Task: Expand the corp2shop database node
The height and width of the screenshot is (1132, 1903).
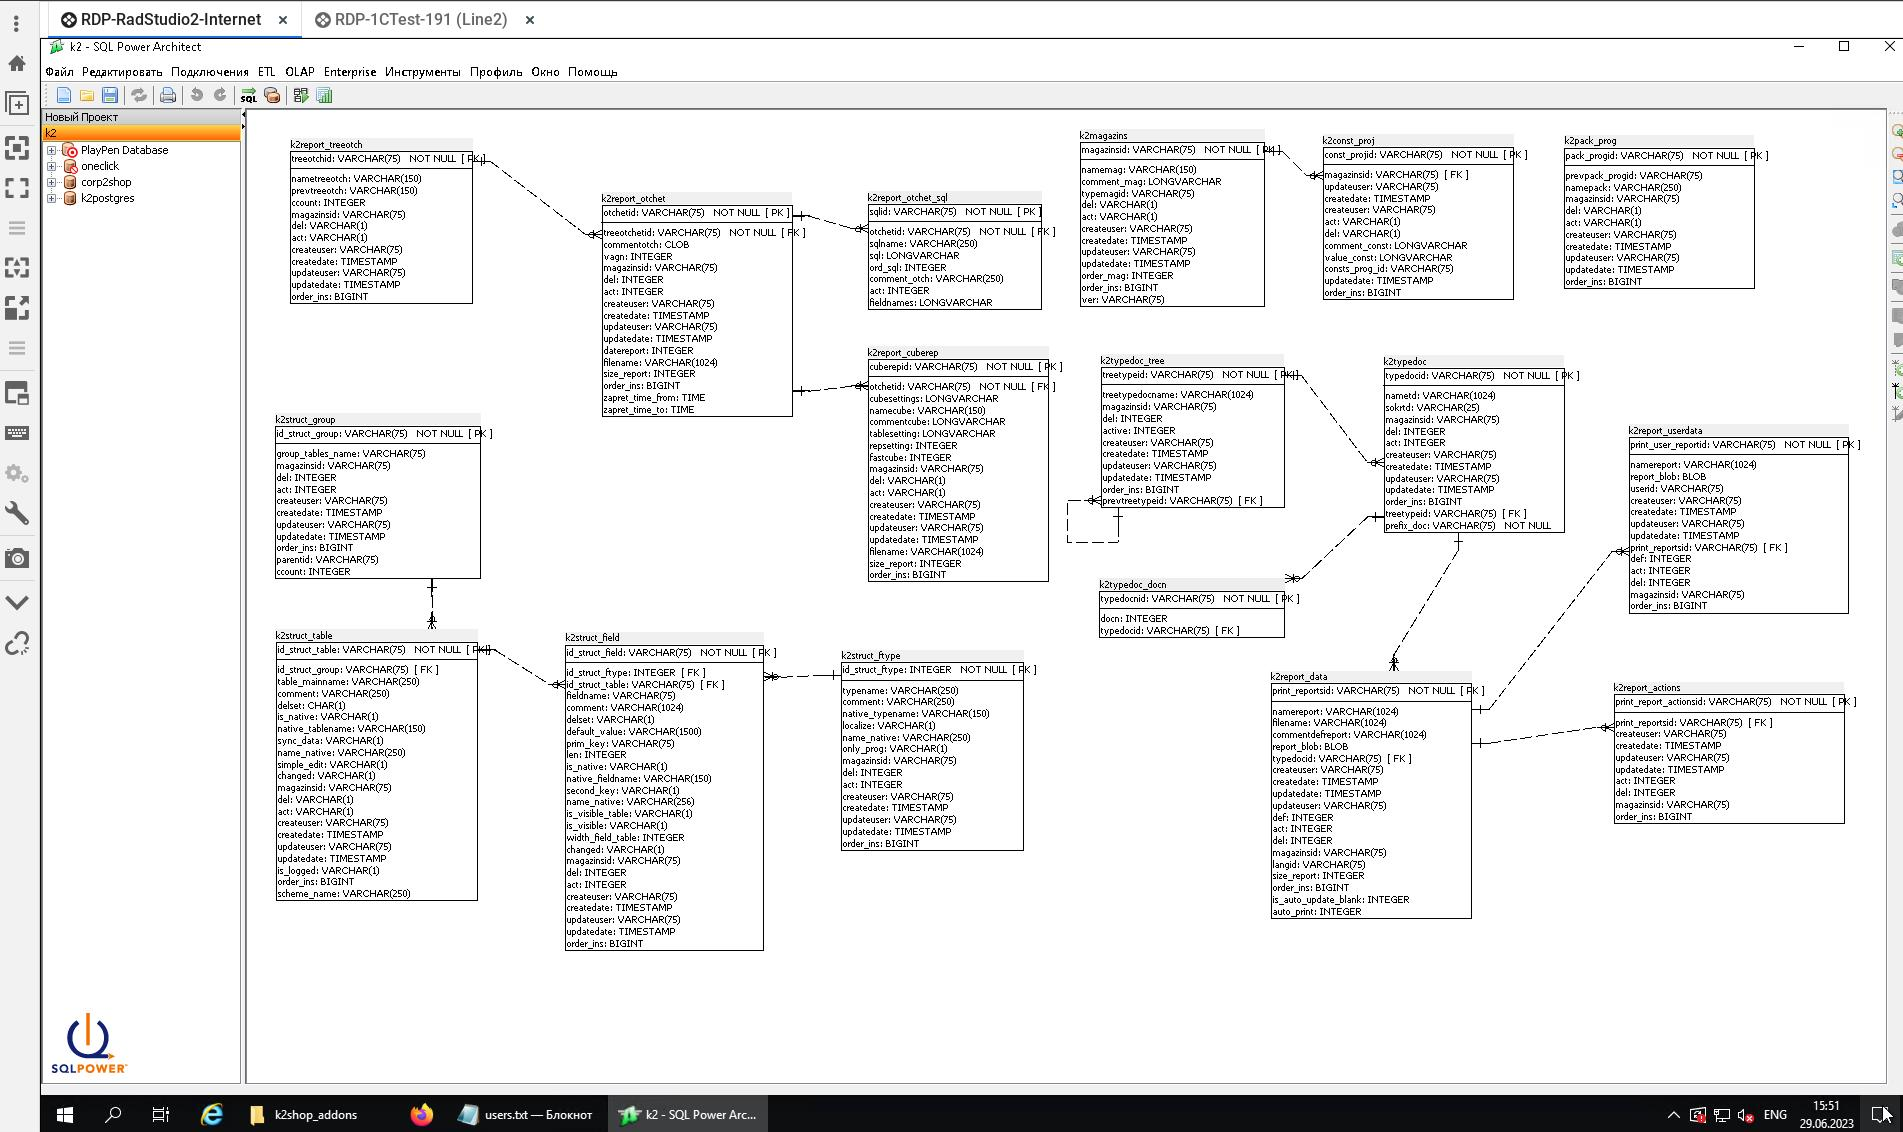Action: pyautogui.click(x=52, y=183)
